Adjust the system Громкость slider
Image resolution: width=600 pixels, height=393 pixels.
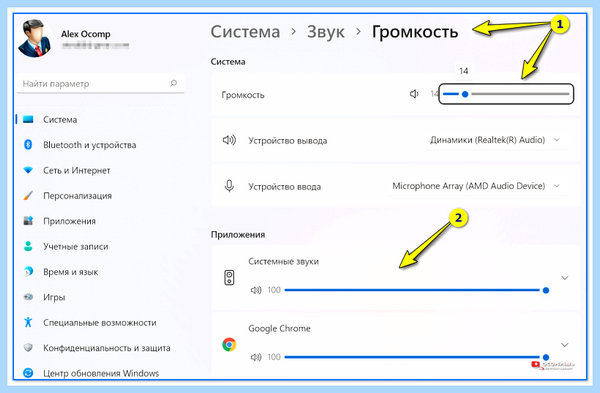(x=506, y=94)
